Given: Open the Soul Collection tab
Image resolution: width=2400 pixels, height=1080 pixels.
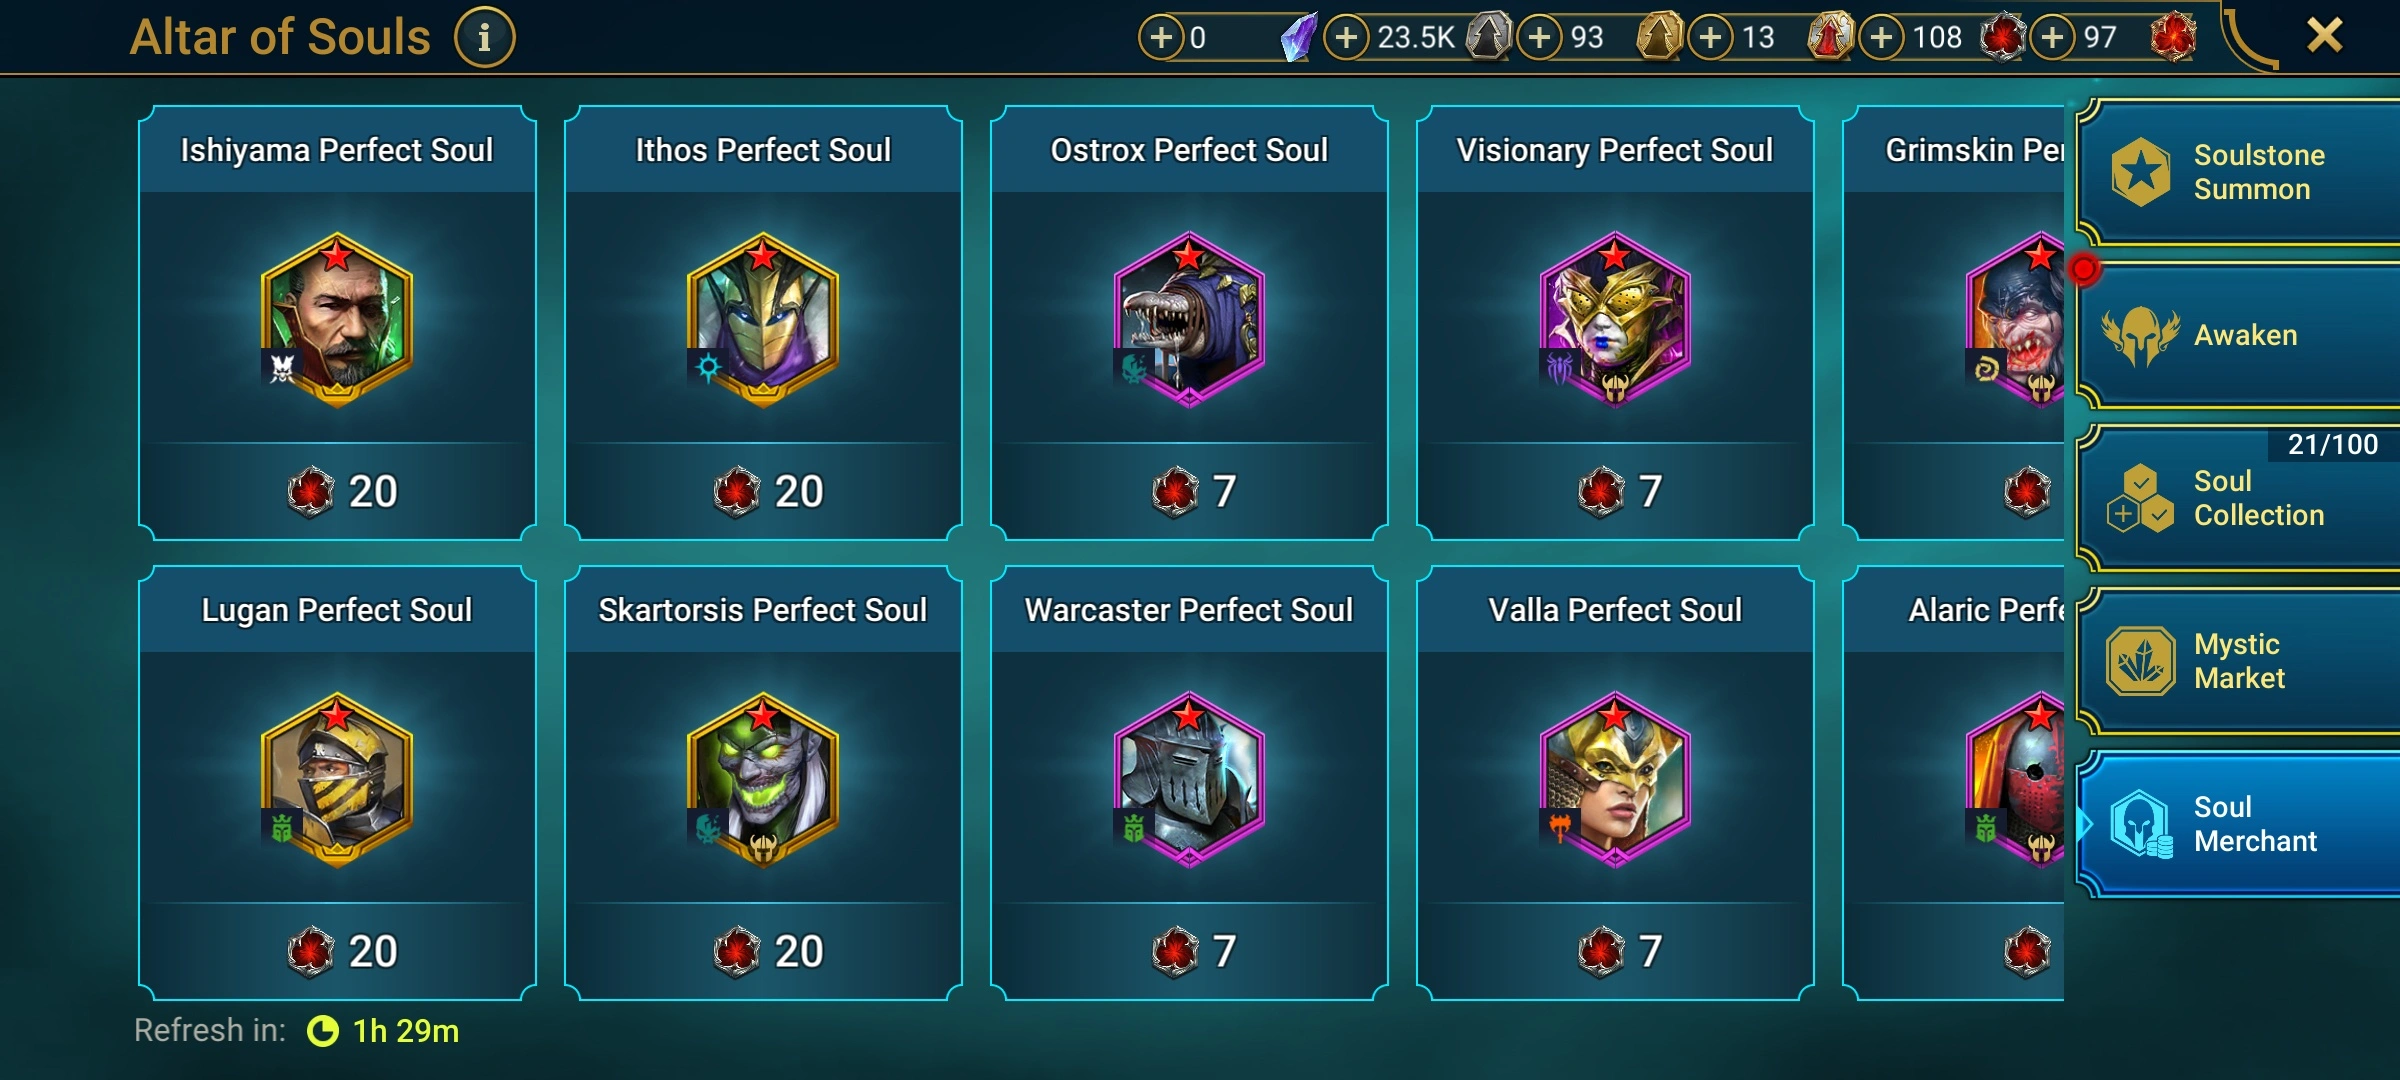Looking at the screenshot, I should point(2238,498).
